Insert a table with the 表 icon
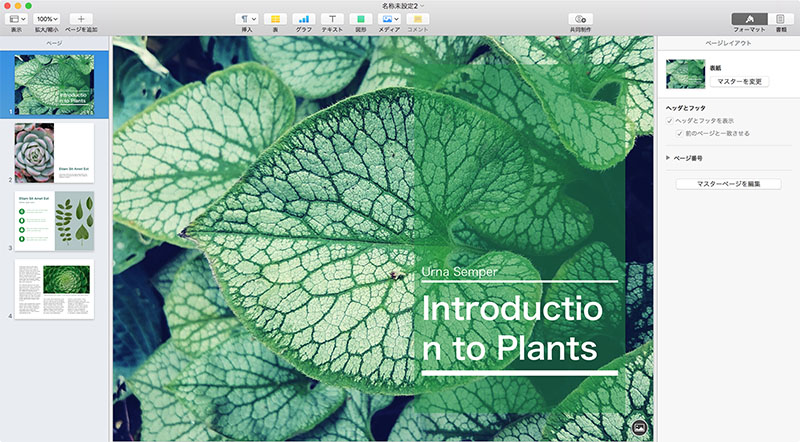Screen dimensions: 800x442 (x=275, y=19)
